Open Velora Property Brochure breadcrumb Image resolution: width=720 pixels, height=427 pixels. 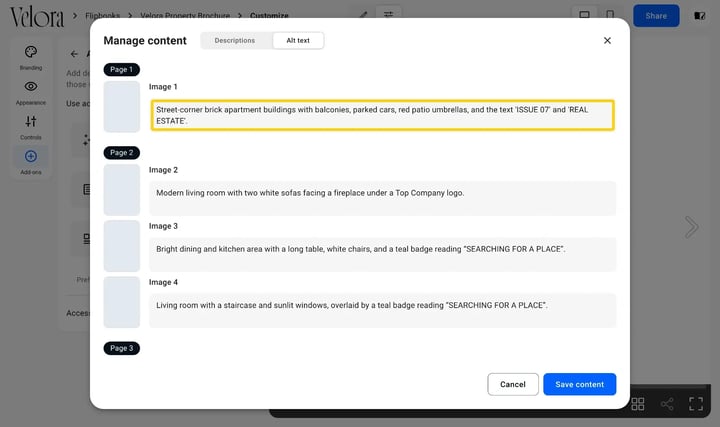[185, 16]
